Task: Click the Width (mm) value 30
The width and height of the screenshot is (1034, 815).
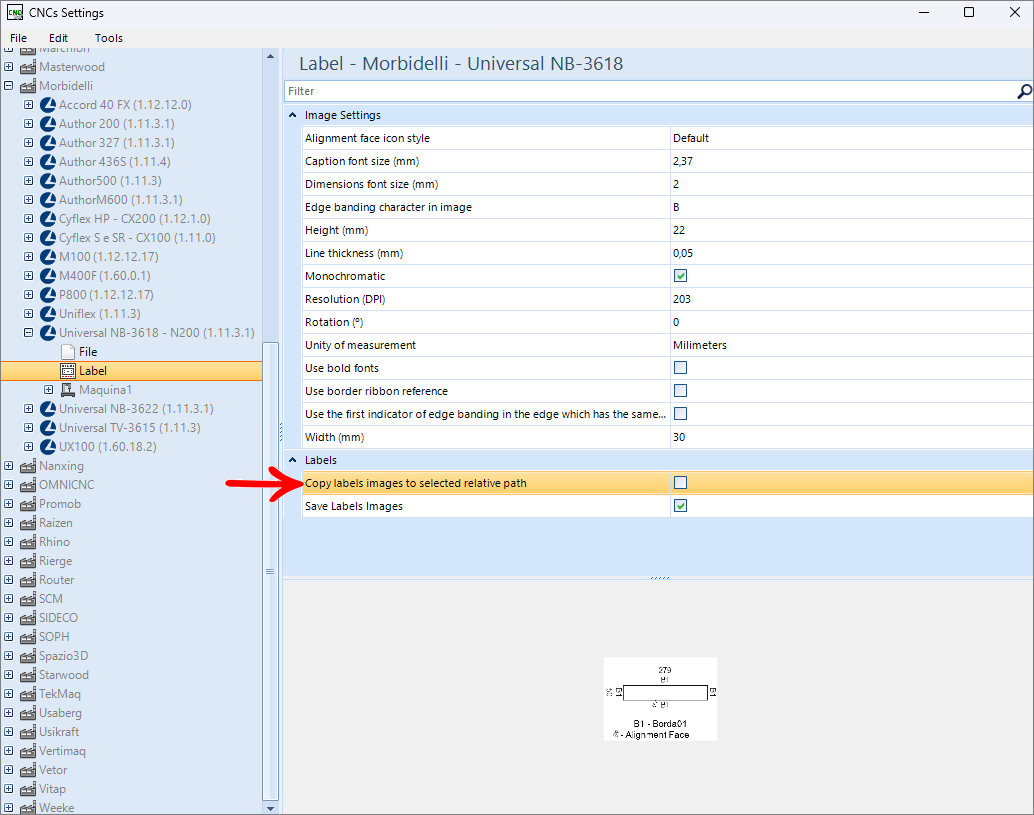Action: click(679, 437)
